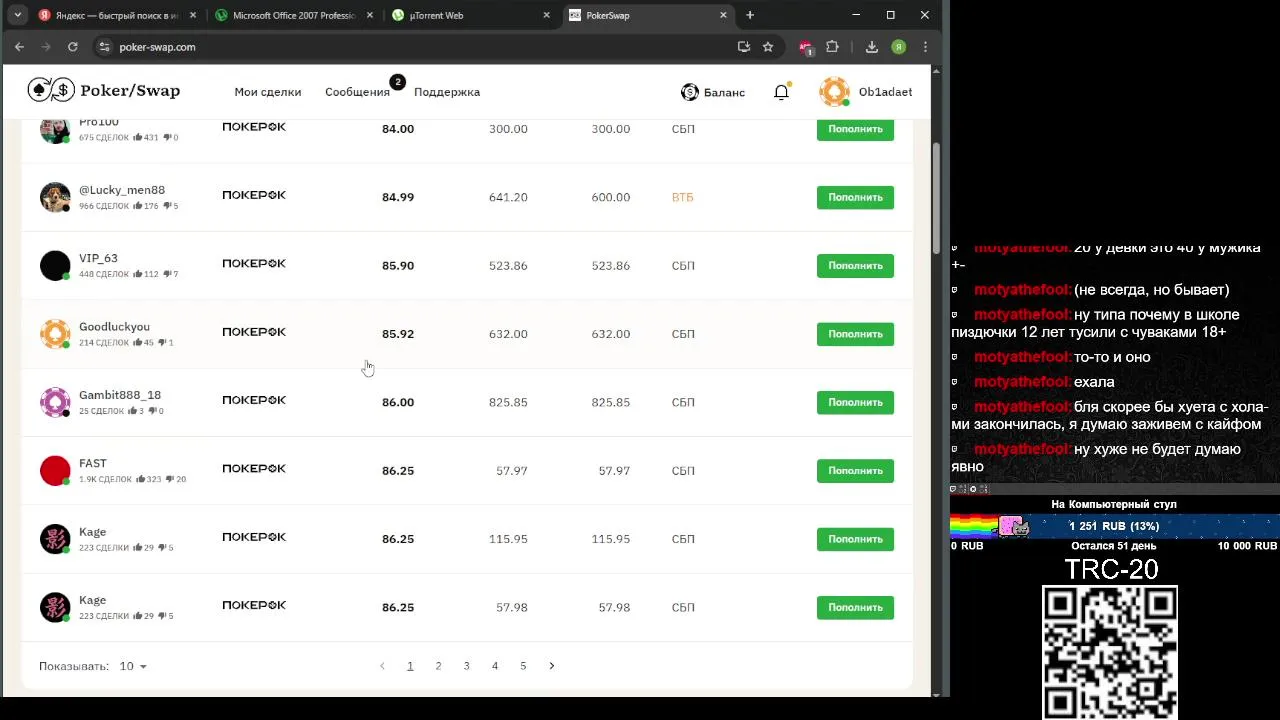
Task: Click the TRC-20 QR code
Action: point(1110,652)
